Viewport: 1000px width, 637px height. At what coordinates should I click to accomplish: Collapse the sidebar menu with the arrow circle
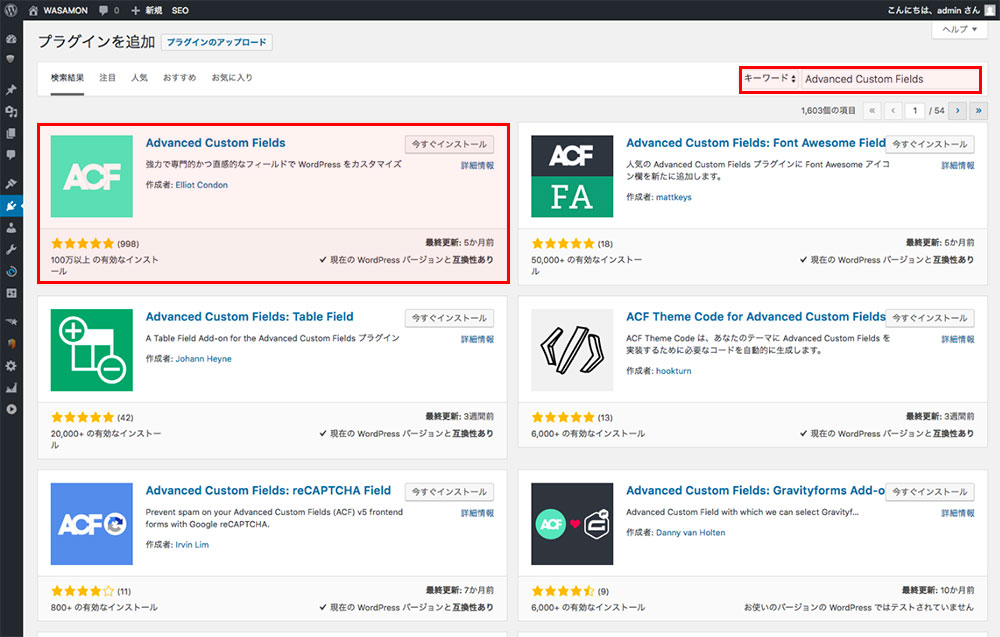click(11, 409)
